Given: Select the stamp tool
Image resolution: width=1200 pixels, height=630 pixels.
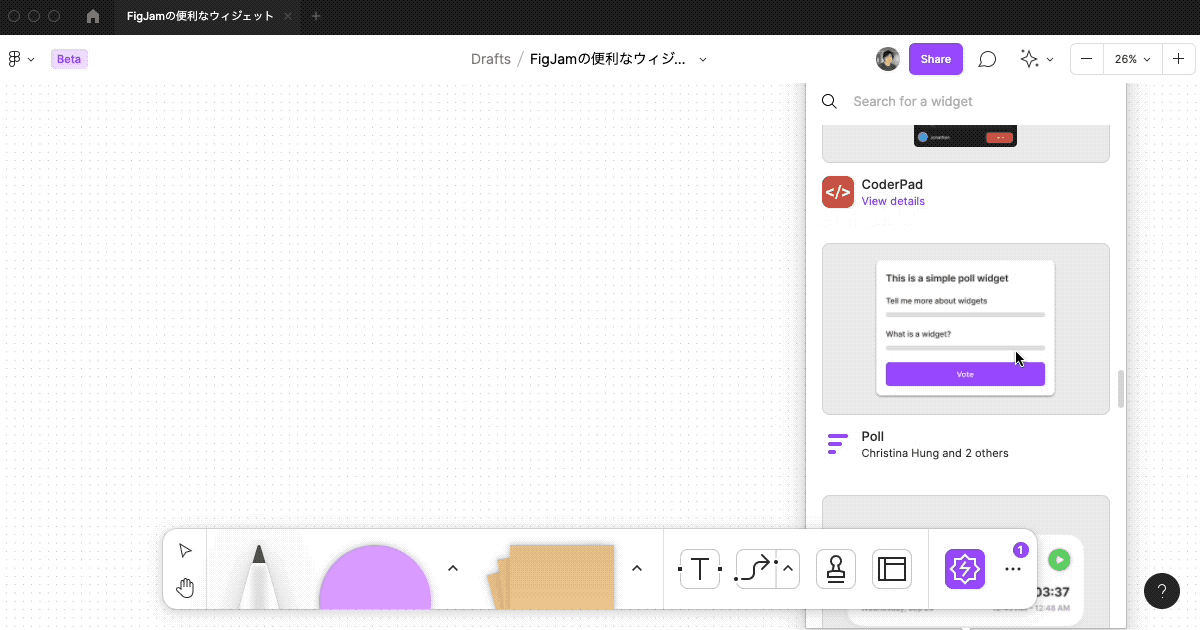Looking at the screenshot, I should (835, 568).
